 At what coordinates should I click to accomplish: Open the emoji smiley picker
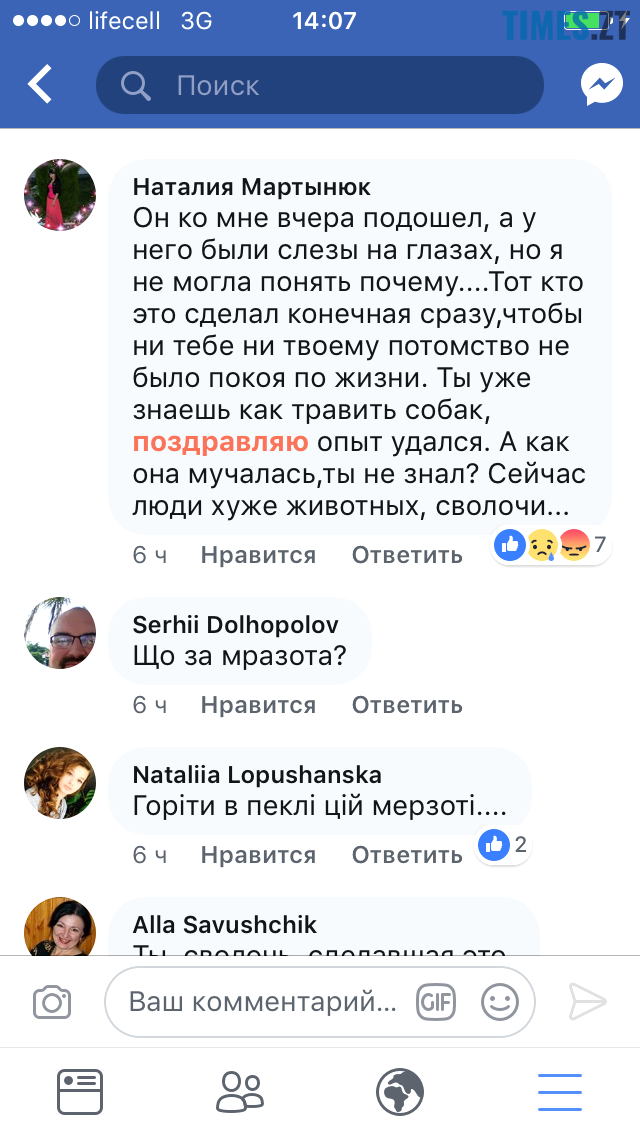tap(499, 1001)
